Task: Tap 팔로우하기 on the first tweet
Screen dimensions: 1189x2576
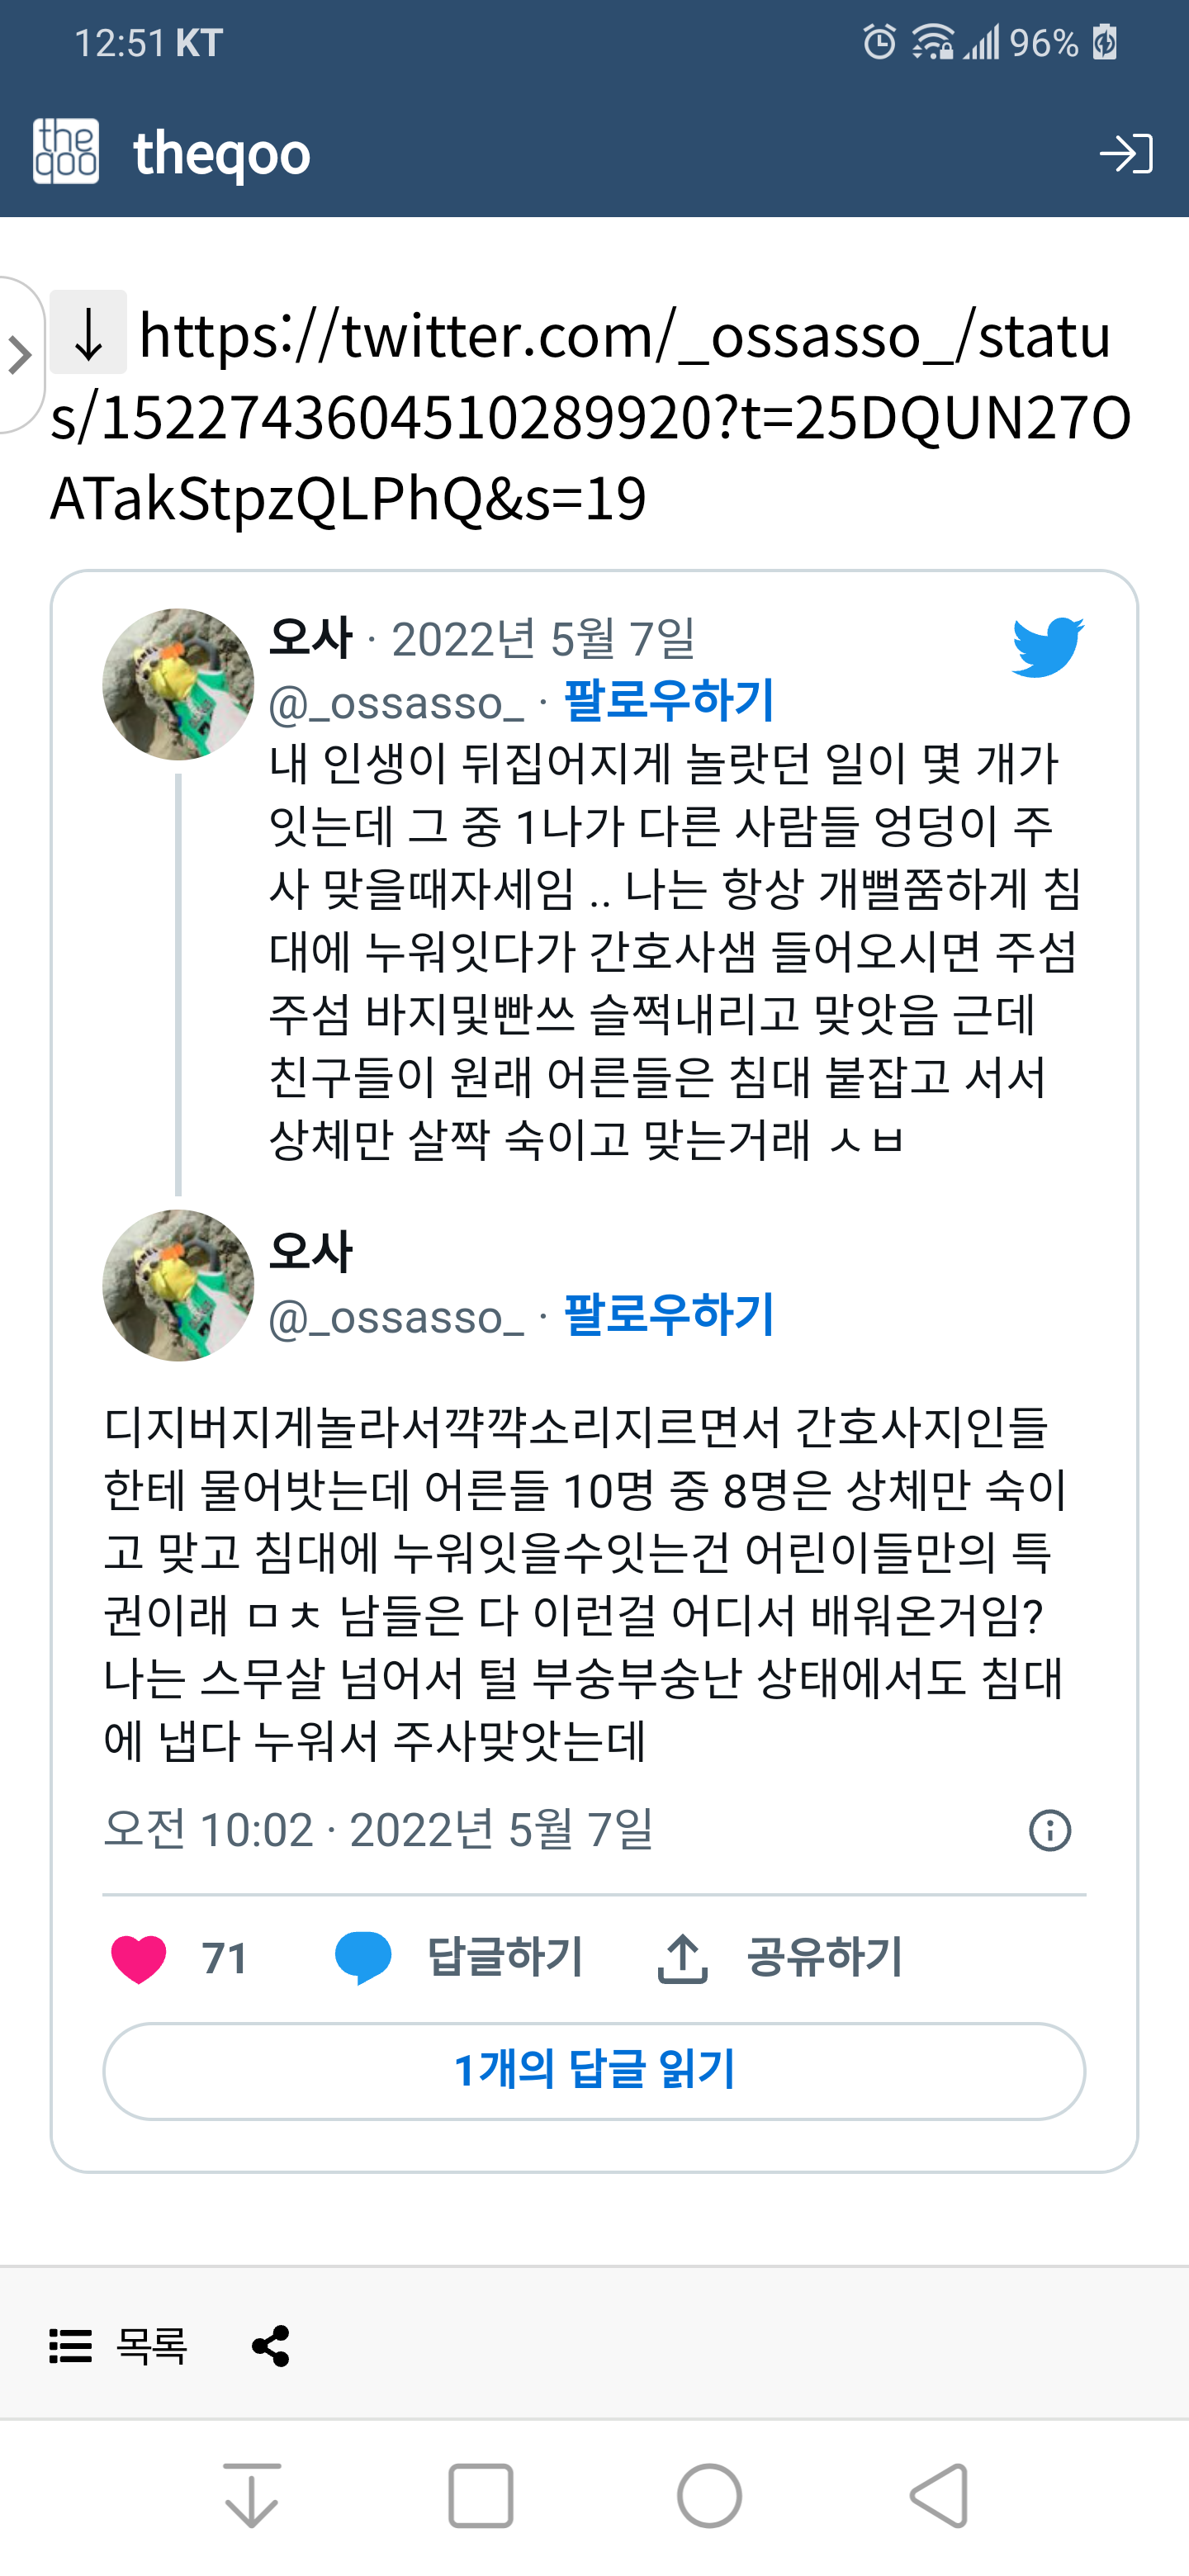Action: tap(669, 701)
